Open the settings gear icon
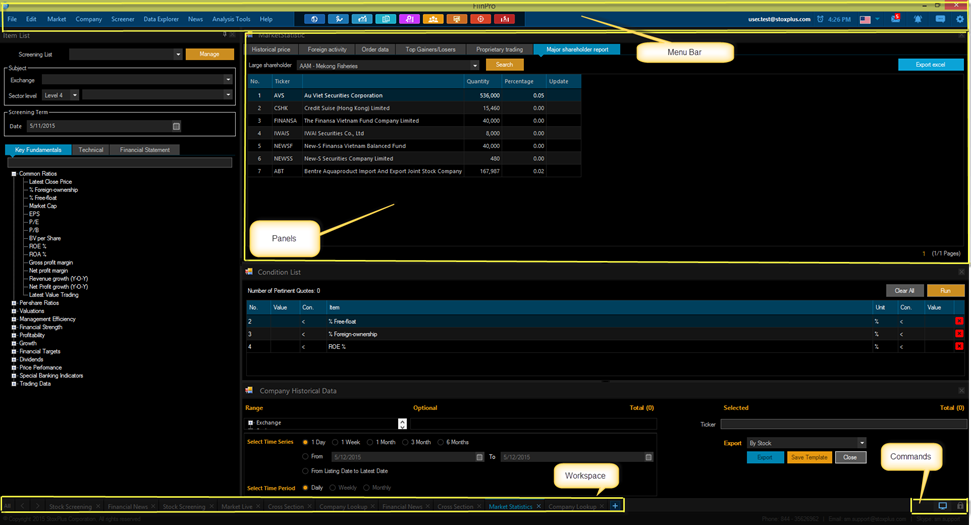The image size is (971, 525). coord(960,19)
